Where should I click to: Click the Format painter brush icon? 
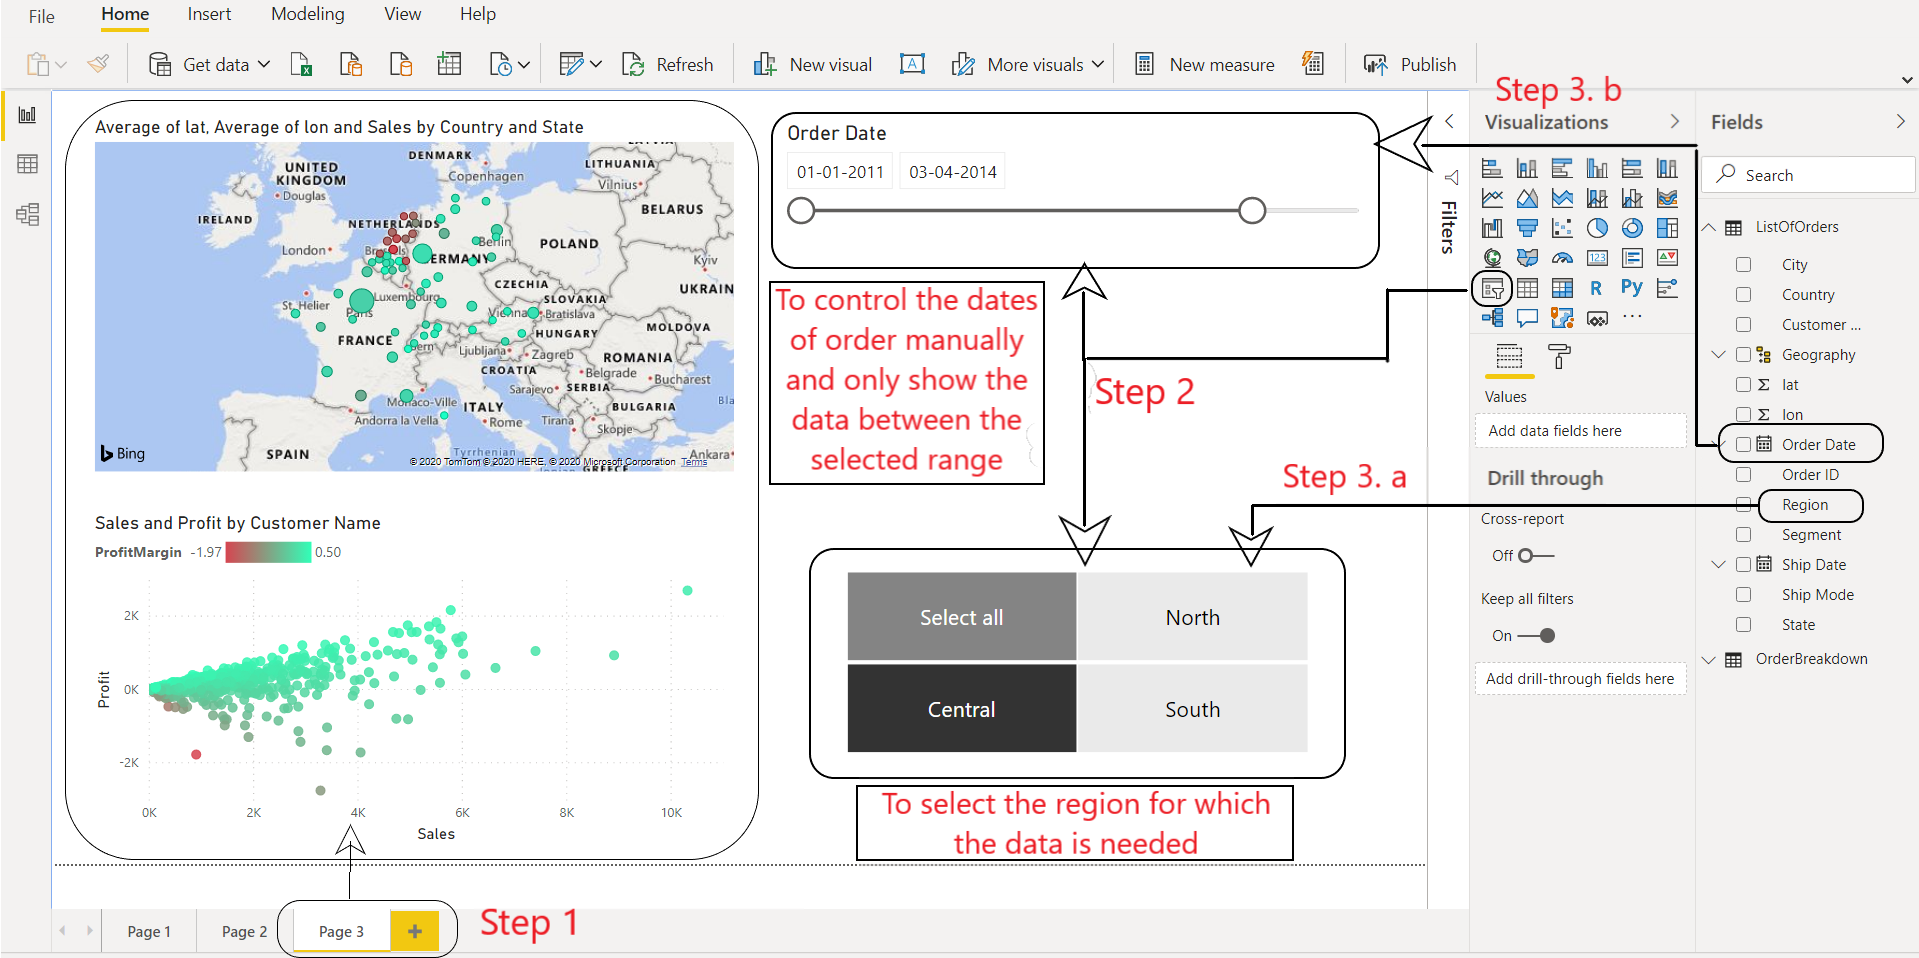tap(98, 65)
